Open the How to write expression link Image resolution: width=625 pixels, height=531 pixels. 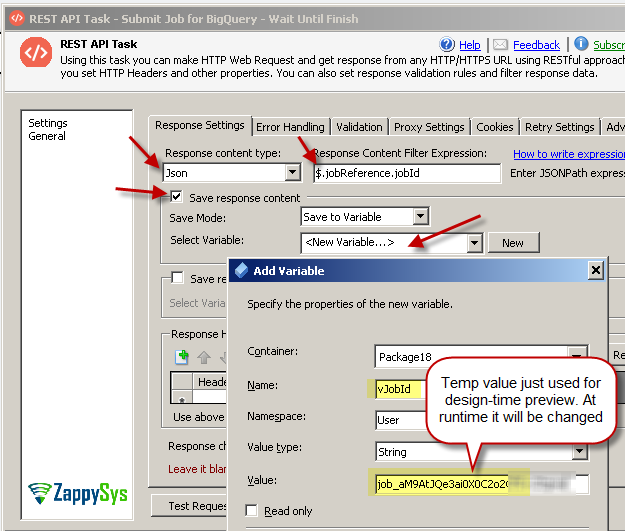(569, 154)
